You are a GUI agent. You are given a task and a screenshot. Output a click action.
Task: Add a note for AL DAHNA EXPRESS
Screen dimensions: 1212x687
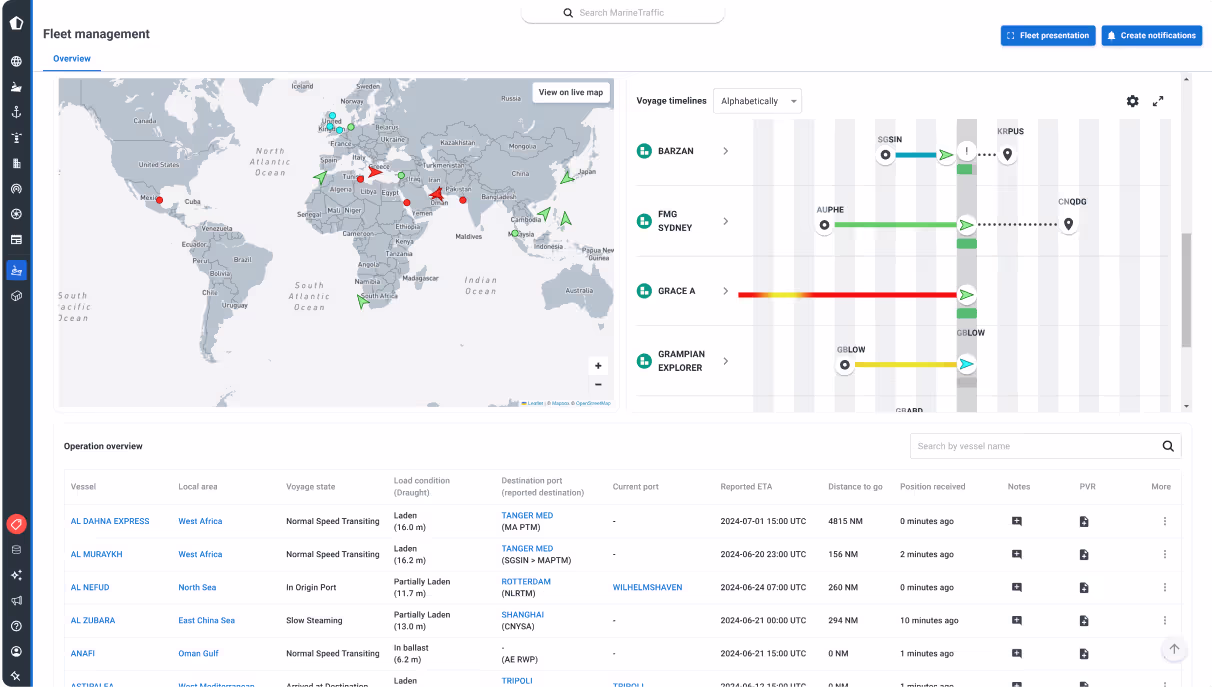point(1017,521)
